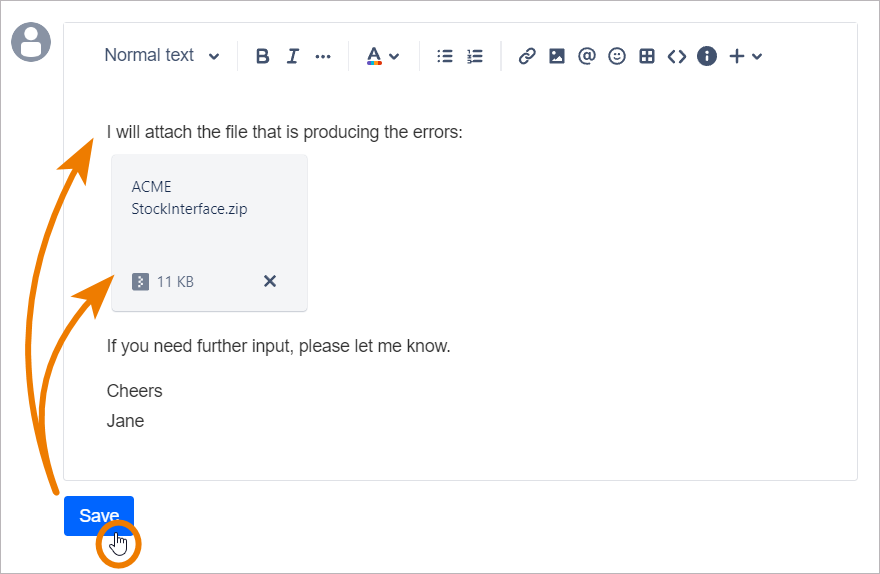
Task: Save the comment
Action: pyautogui.click(x=99, y=516)
